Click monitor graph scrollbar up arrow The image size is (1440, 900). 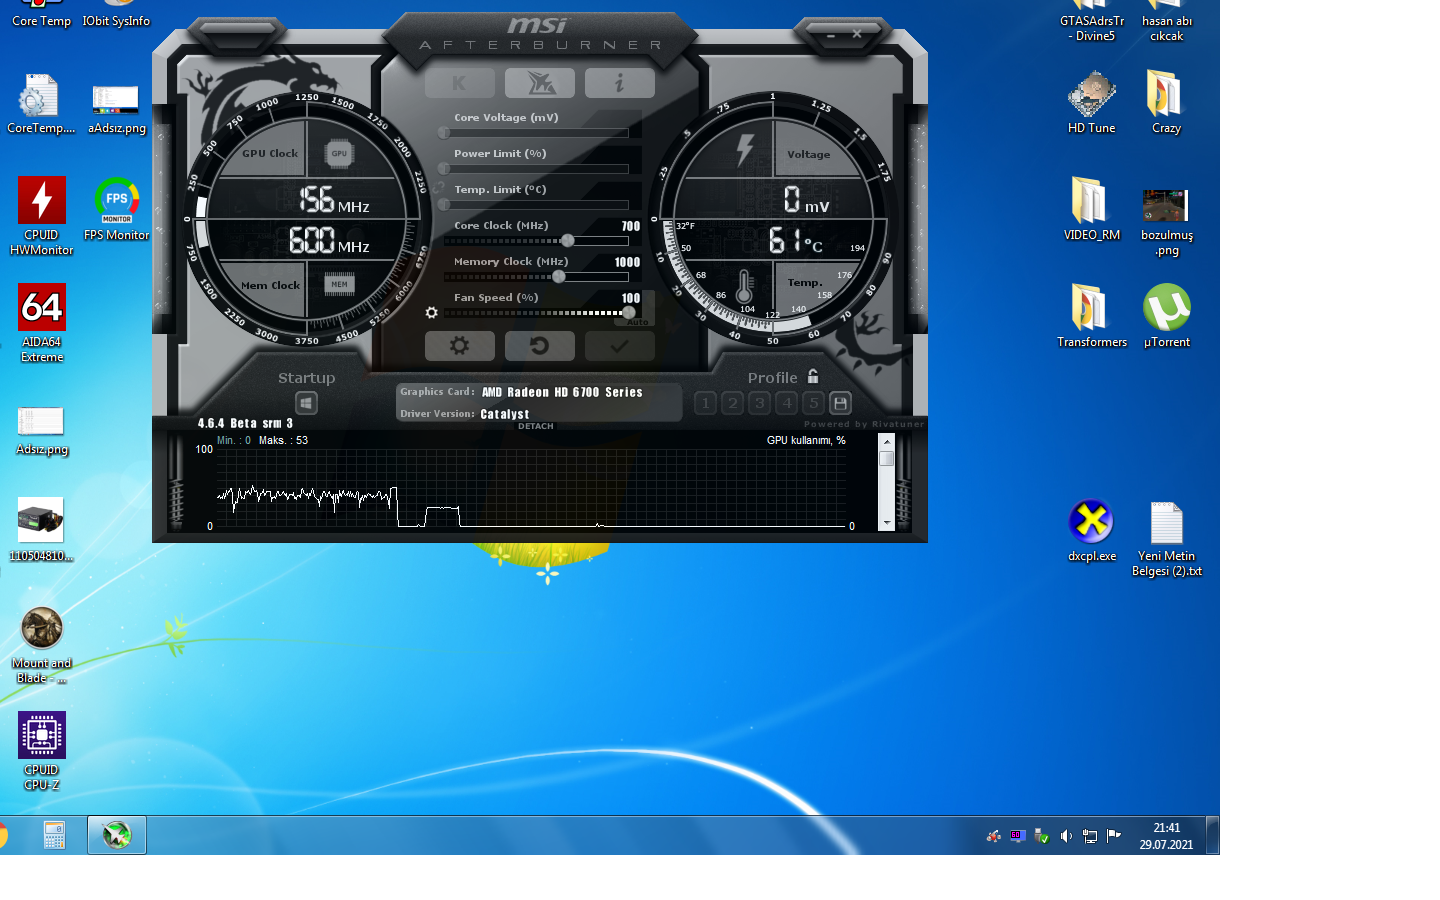pos(886,441)
